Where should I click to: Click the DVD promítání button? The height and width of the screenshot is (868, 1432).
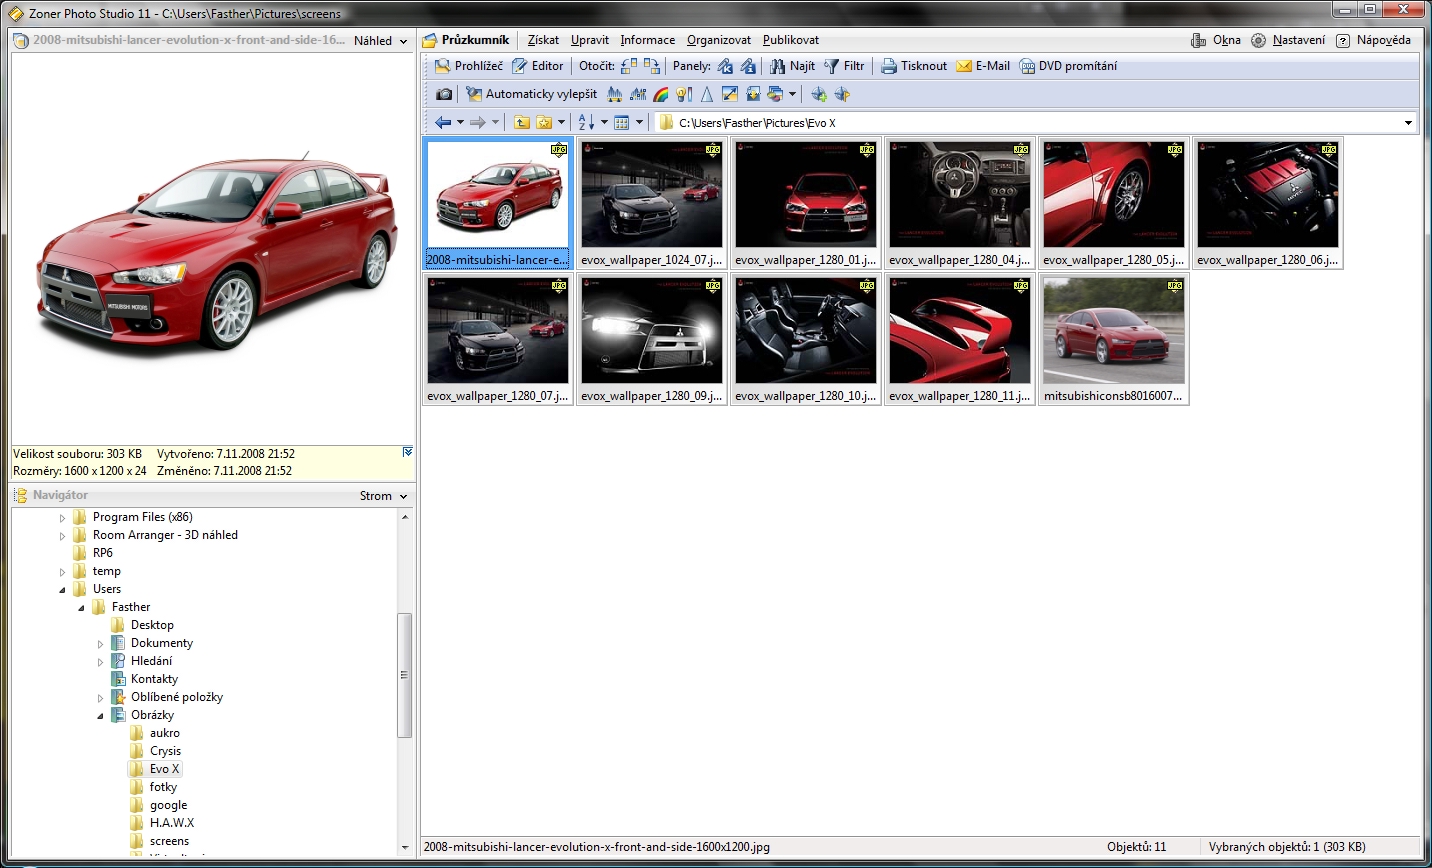(1068, 66)
